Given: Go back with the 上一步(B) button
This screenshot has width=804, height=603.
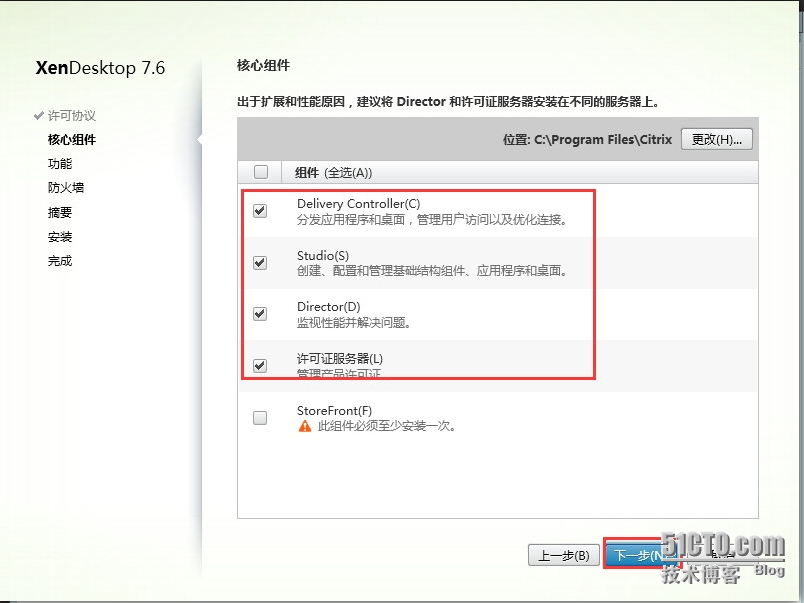Looking at the screenshot, I should pos(564,555).
